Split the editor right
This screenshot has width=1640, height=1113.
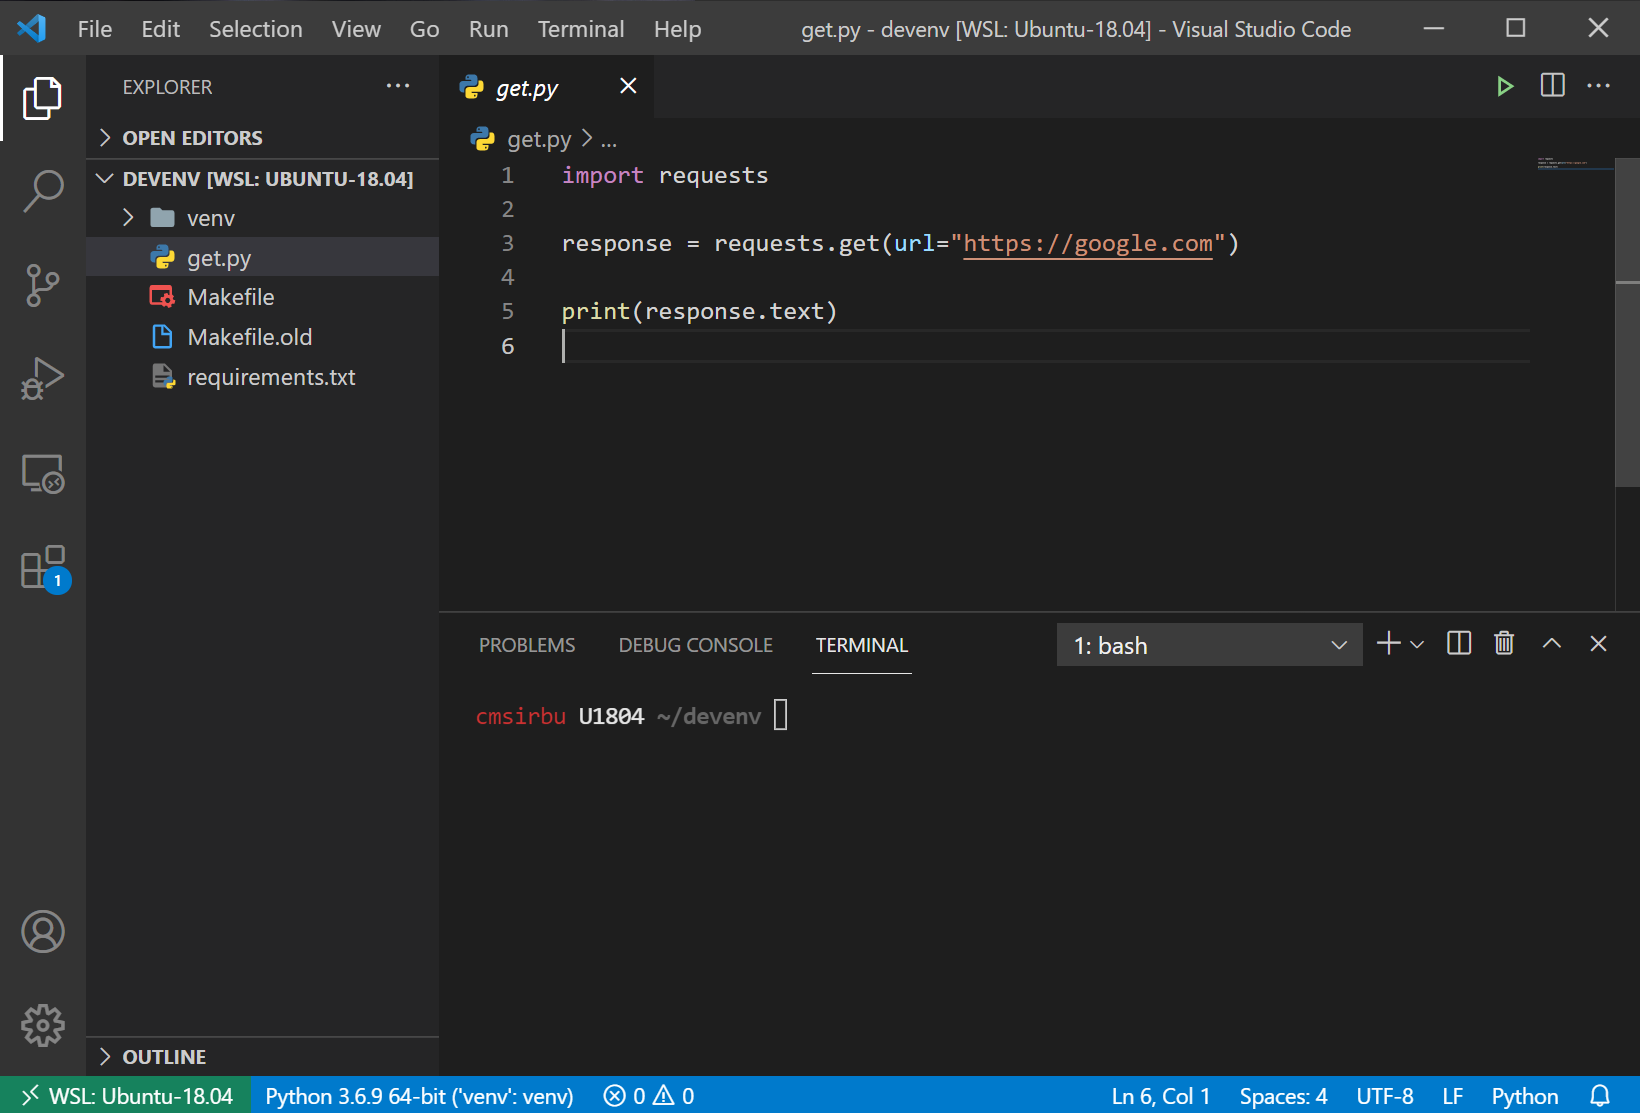pos(1552,86)
